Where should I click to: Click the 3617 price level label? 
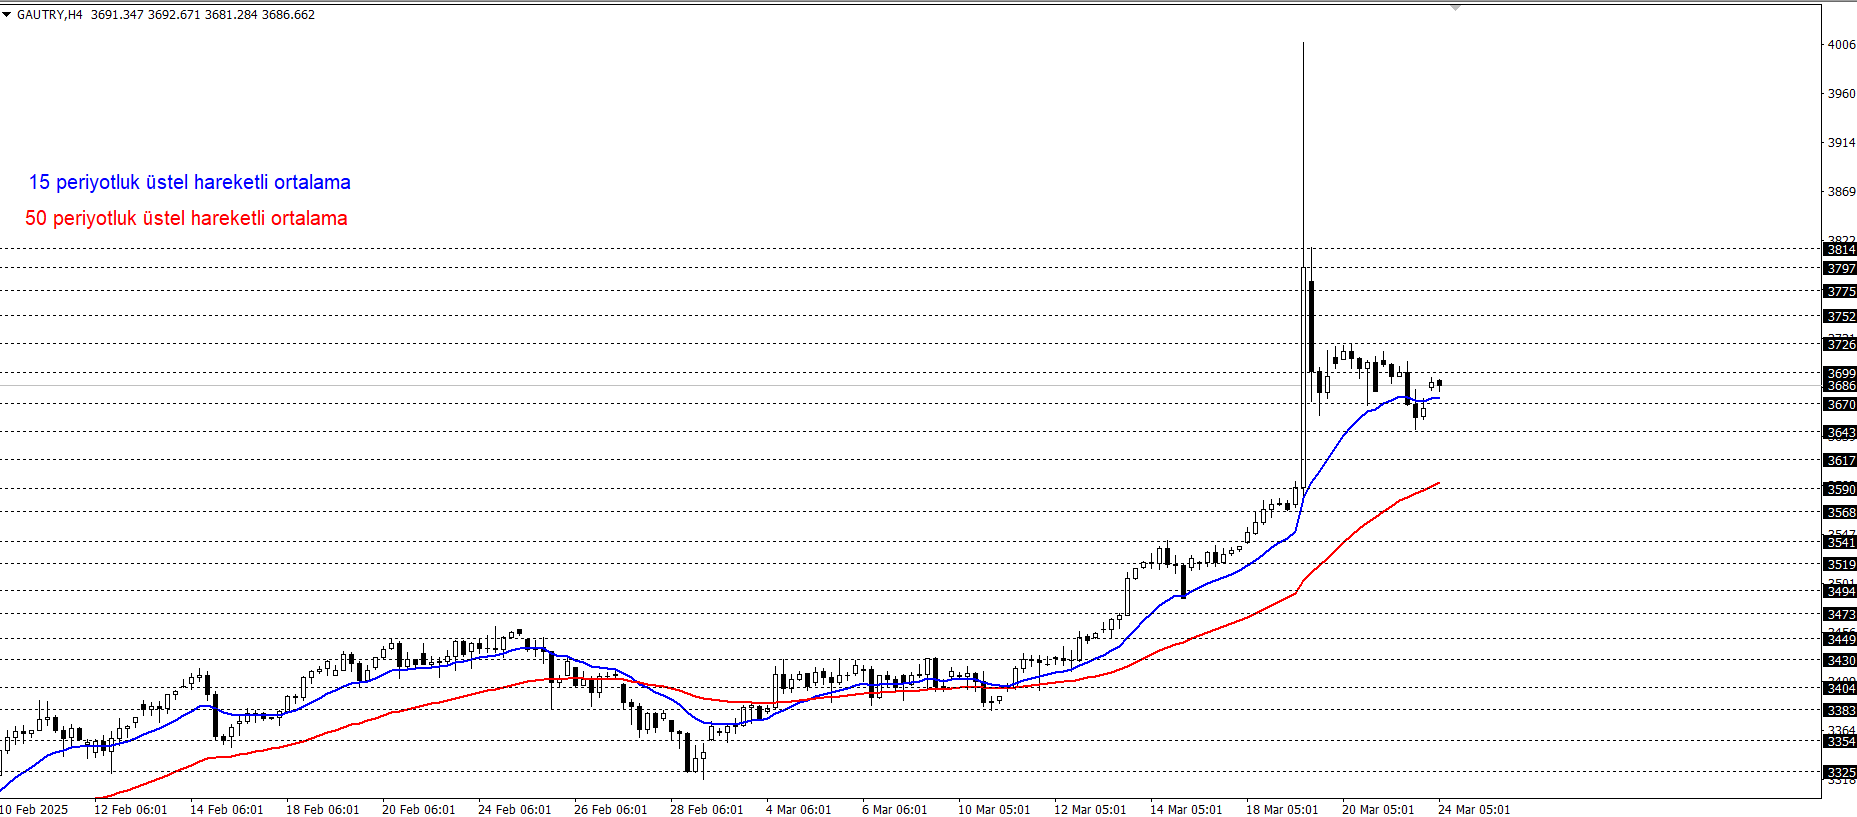click(x=1841, y=460)
